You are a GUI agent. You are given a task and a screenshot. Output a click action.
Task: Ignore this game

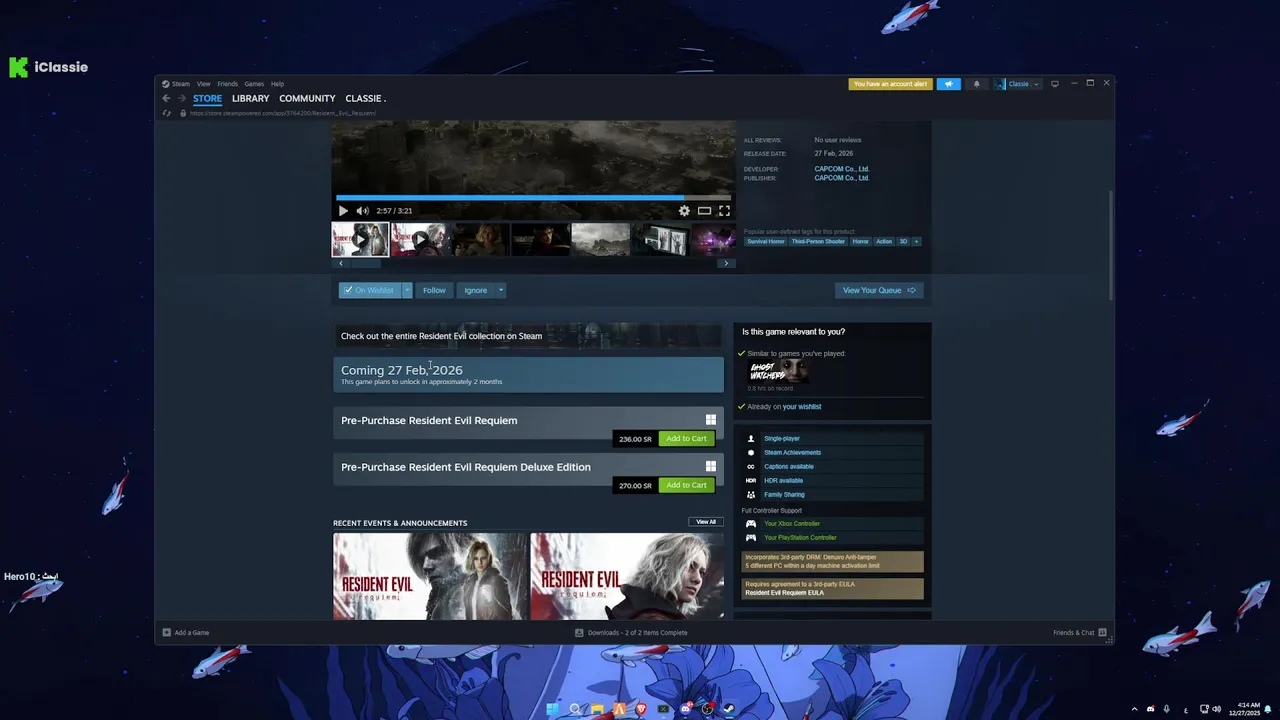(x=475, y=290)
